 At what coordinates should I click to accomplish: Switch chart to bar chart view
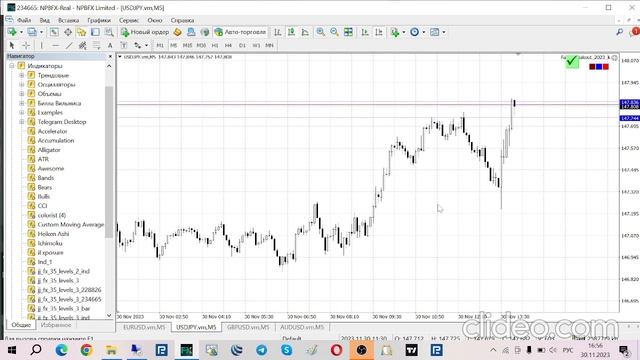coord(278,32)
